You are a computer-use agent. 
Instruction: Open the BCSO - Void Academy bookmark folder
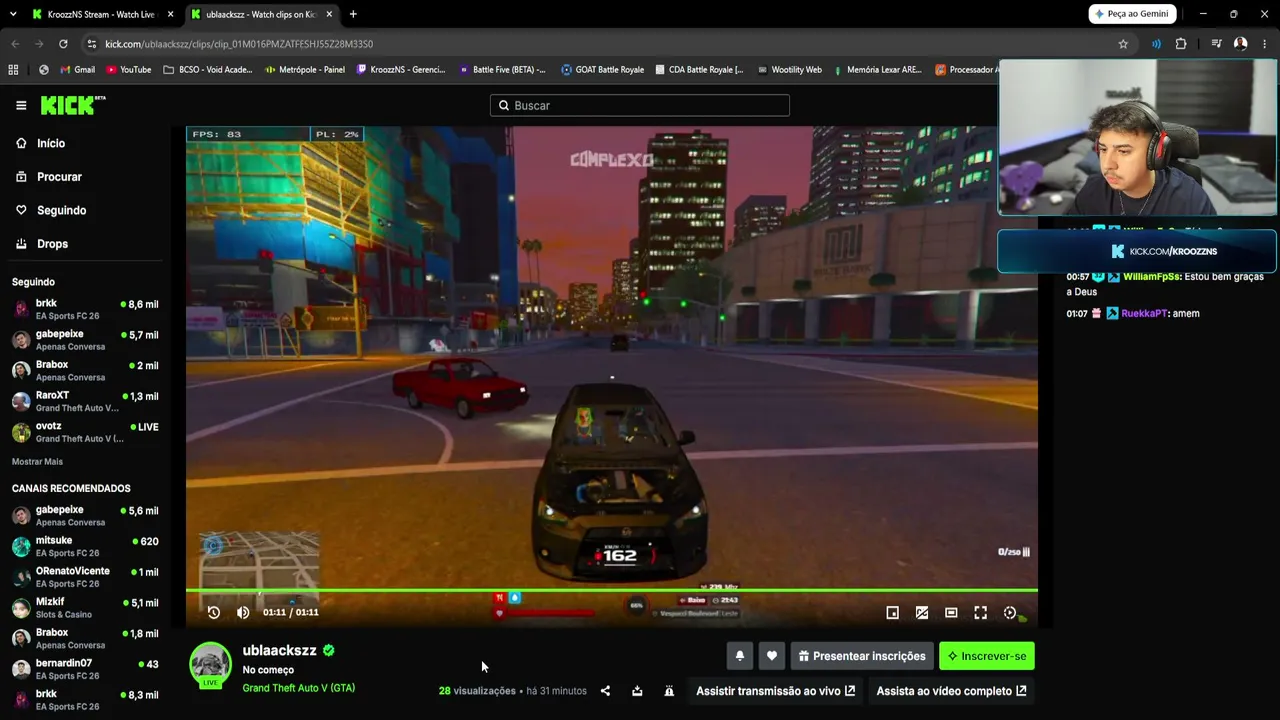(208, 70)
